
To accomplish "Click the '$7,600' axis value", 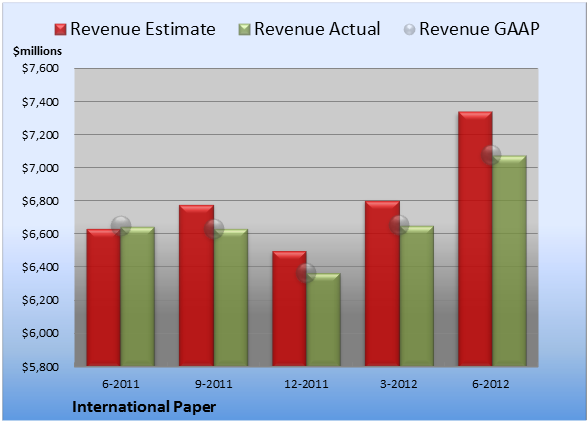I will (x=40, y=68).
